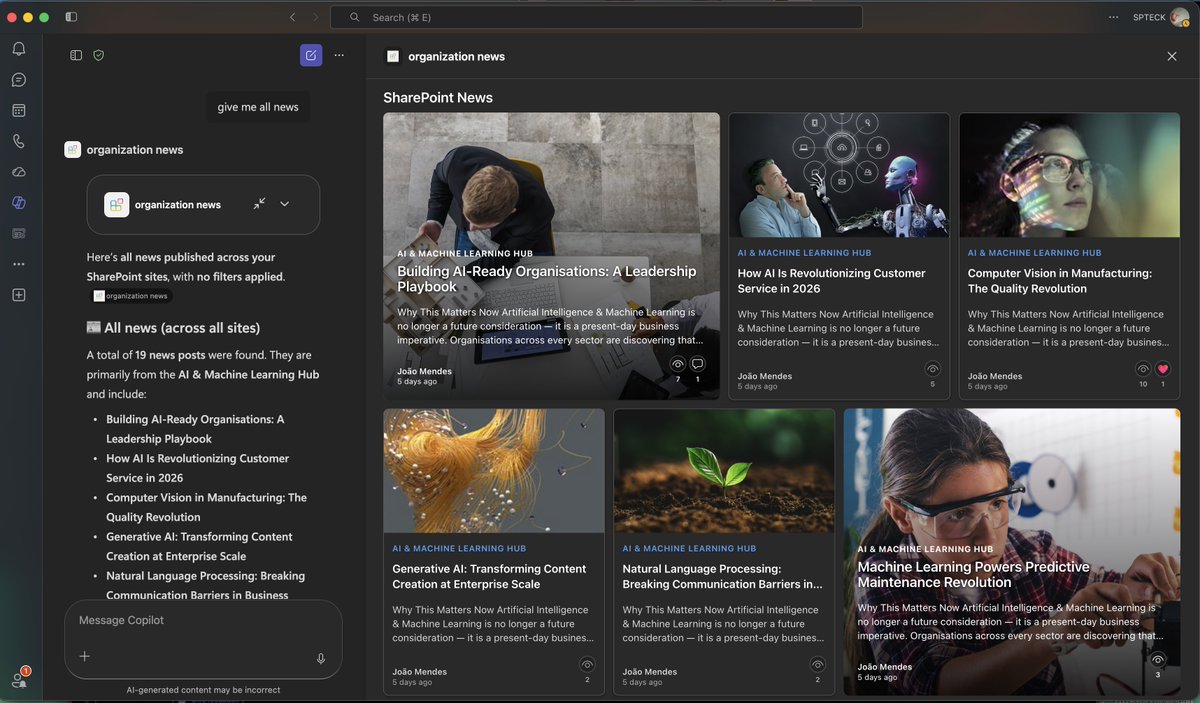This screenshot has width=1200, height=703.
Task: Click 'Computer Vision in Manufacturing' bullet in chat list
Action: point(206,507)
